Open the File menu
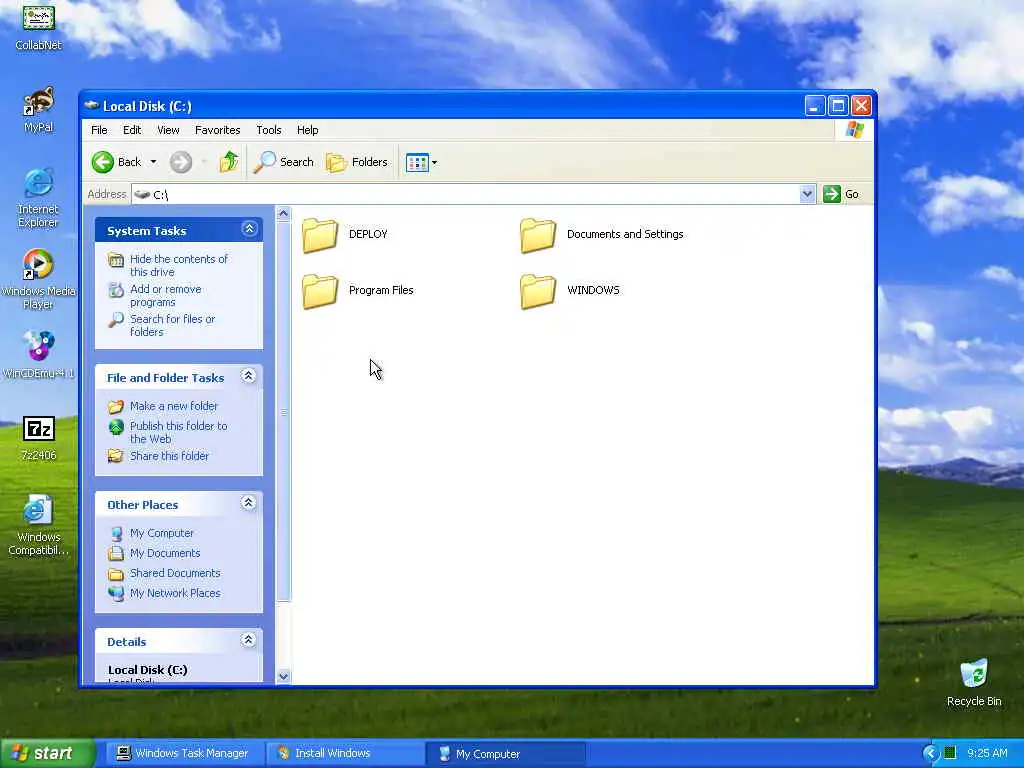Screen dimensions: 1024x768 click(x=99, y=130)
